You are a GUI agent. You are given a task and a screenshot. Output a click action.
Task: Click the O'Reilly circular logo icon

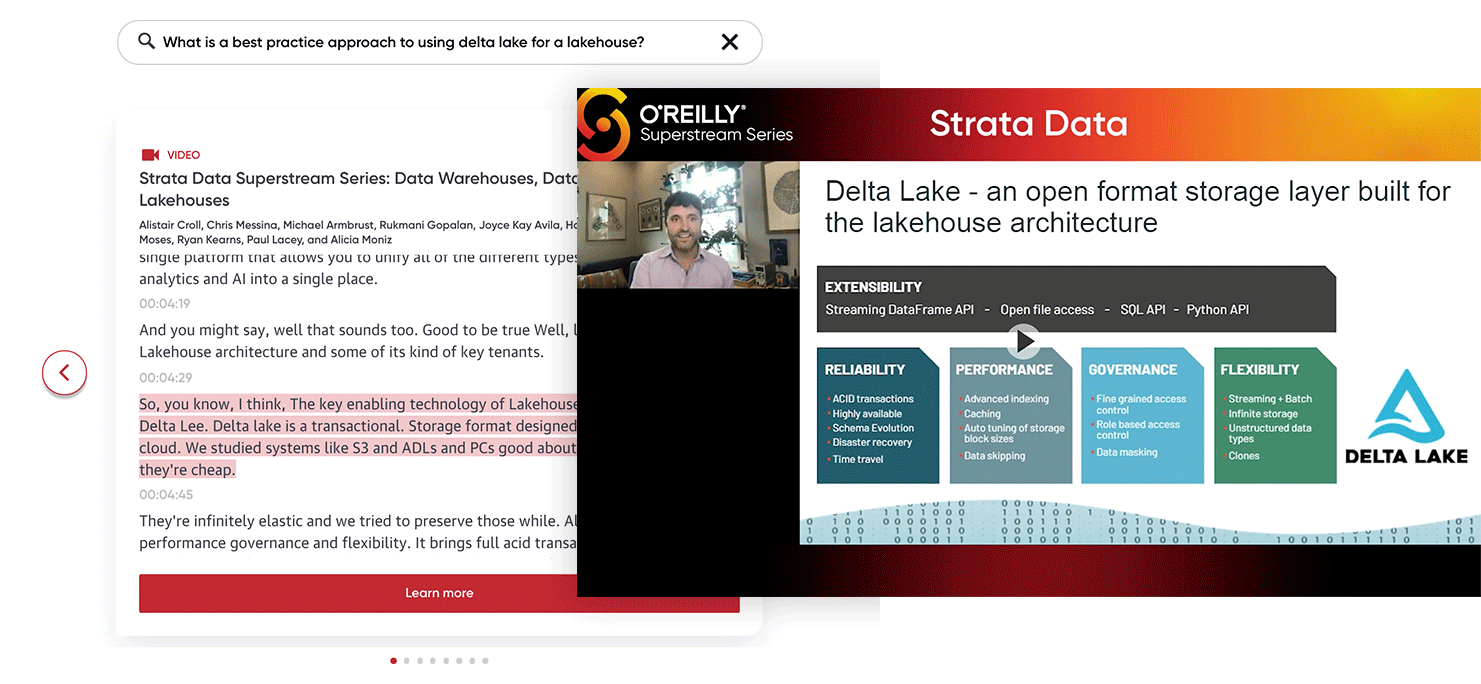603,124
